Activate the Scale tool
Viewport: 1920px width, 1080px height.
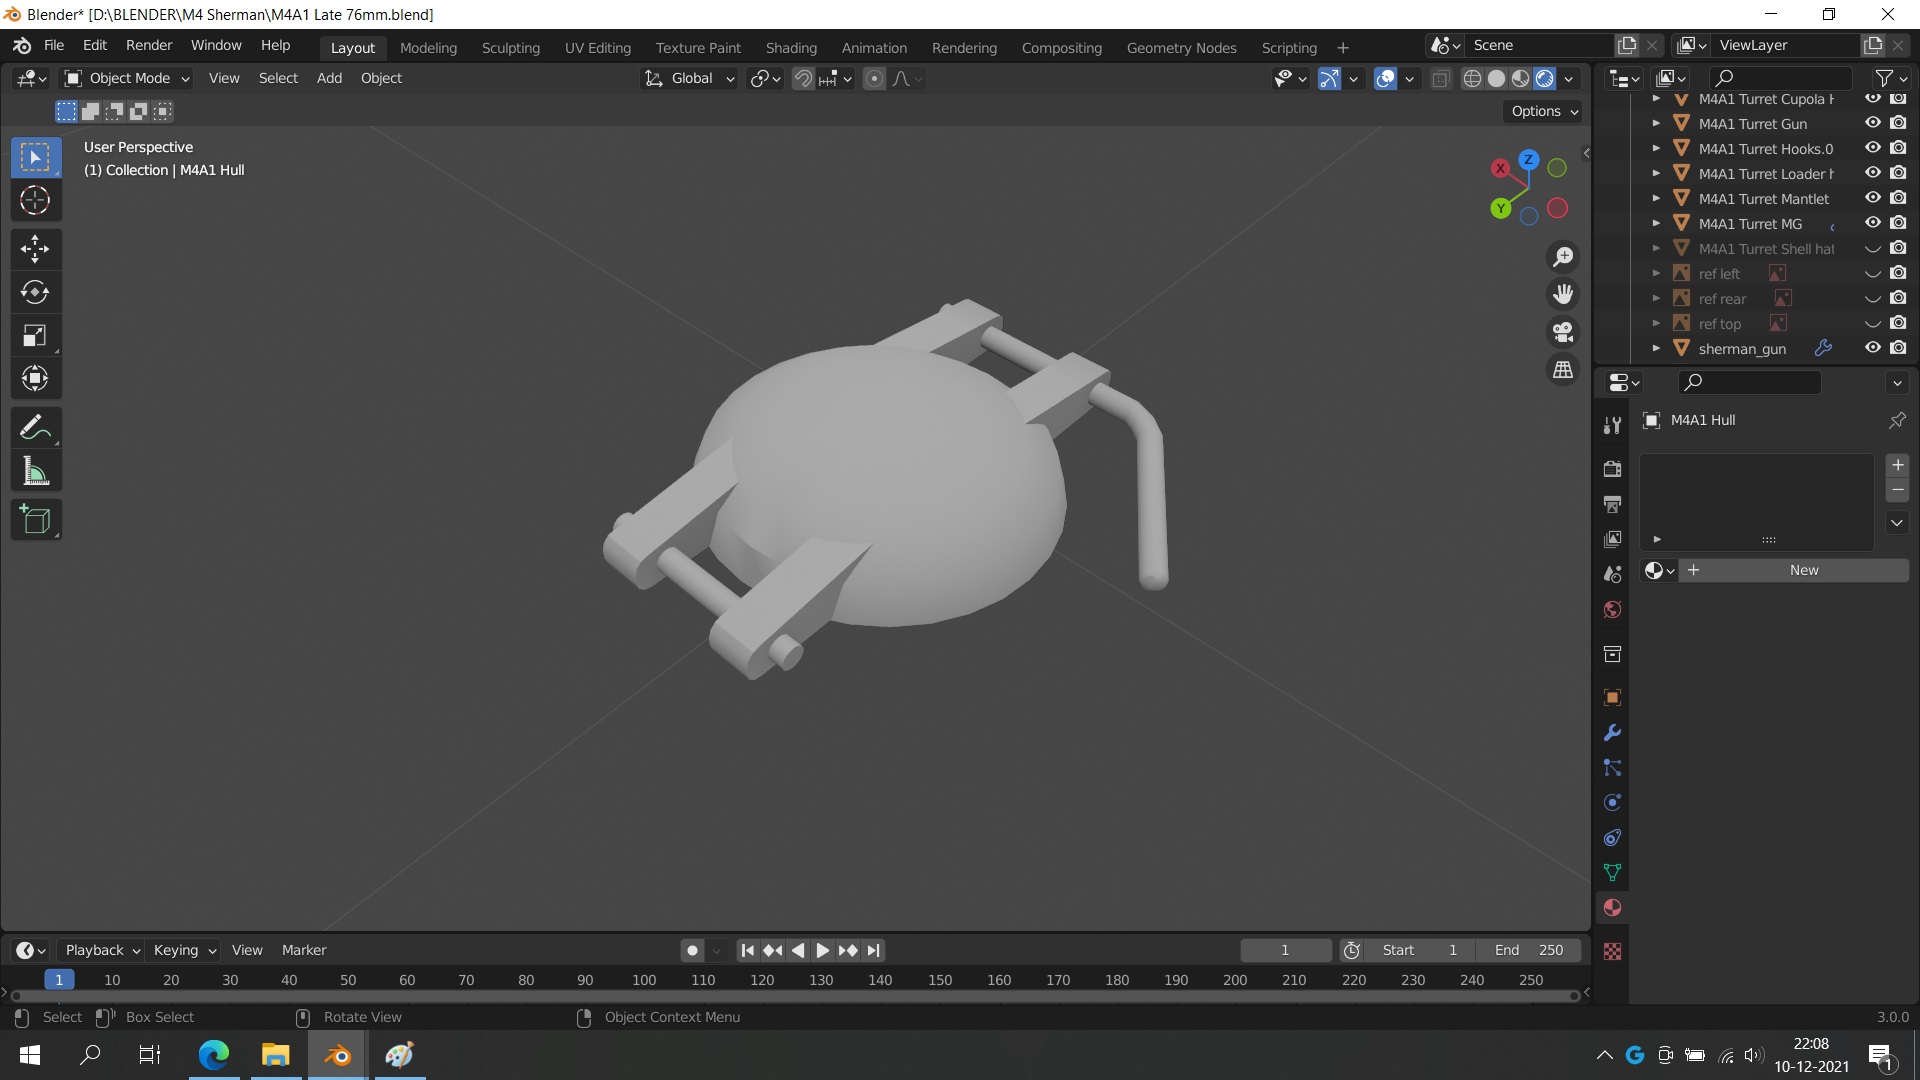(35, 336)
